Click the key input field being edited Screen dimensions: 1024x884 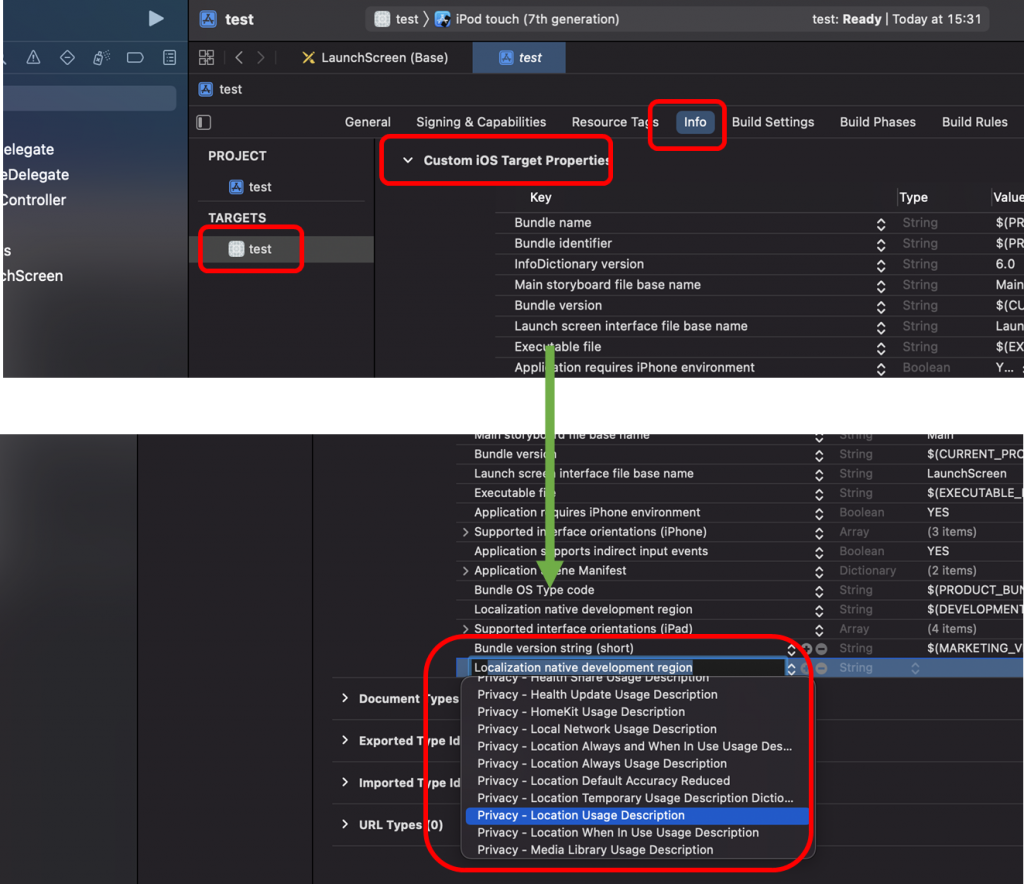(x=627, y=667)
